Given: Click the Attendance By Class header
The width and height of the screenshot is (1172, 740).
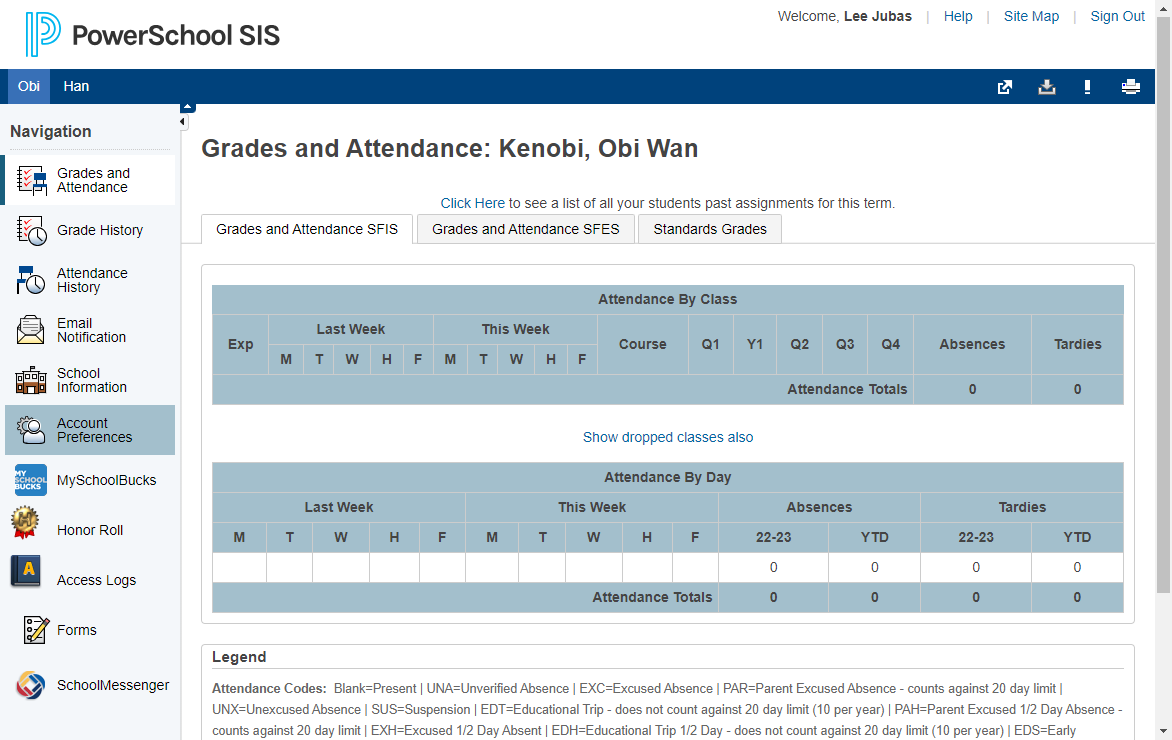Looking at the screenshot, I should click(667, 300).
